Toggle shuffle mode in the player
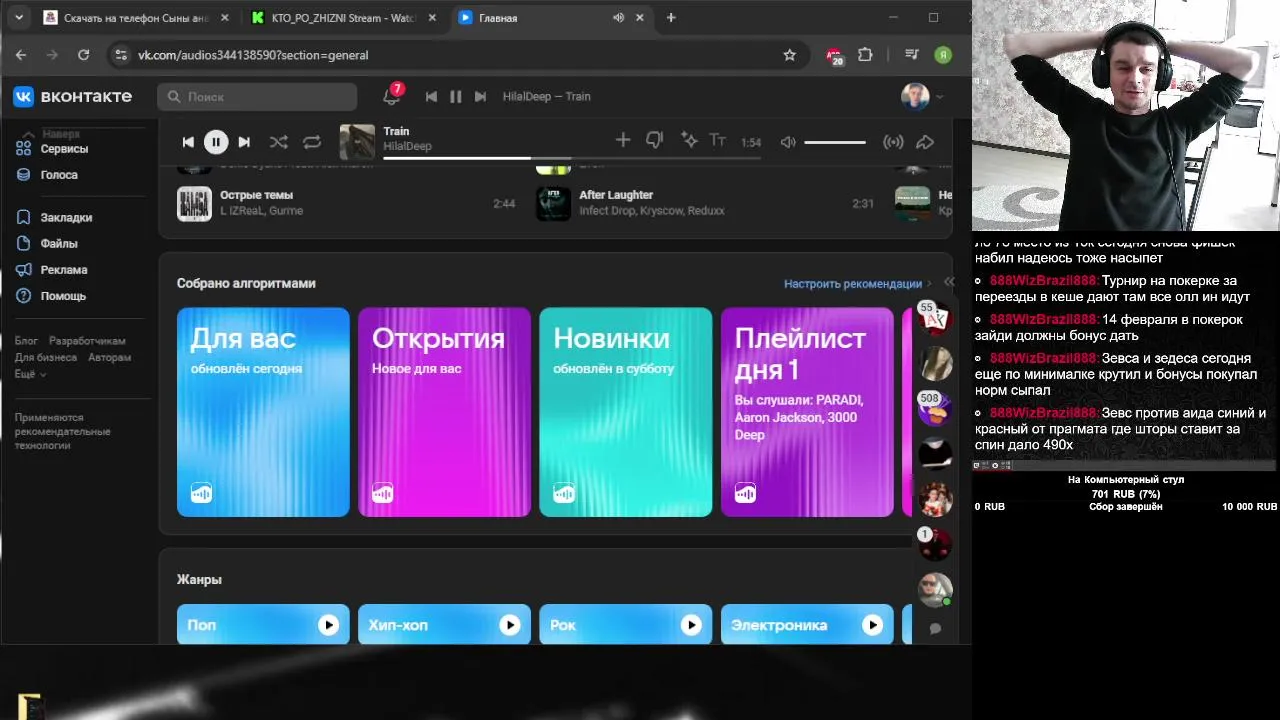The height and width of the screenshot is (720, 1280). tap(278, 142)
